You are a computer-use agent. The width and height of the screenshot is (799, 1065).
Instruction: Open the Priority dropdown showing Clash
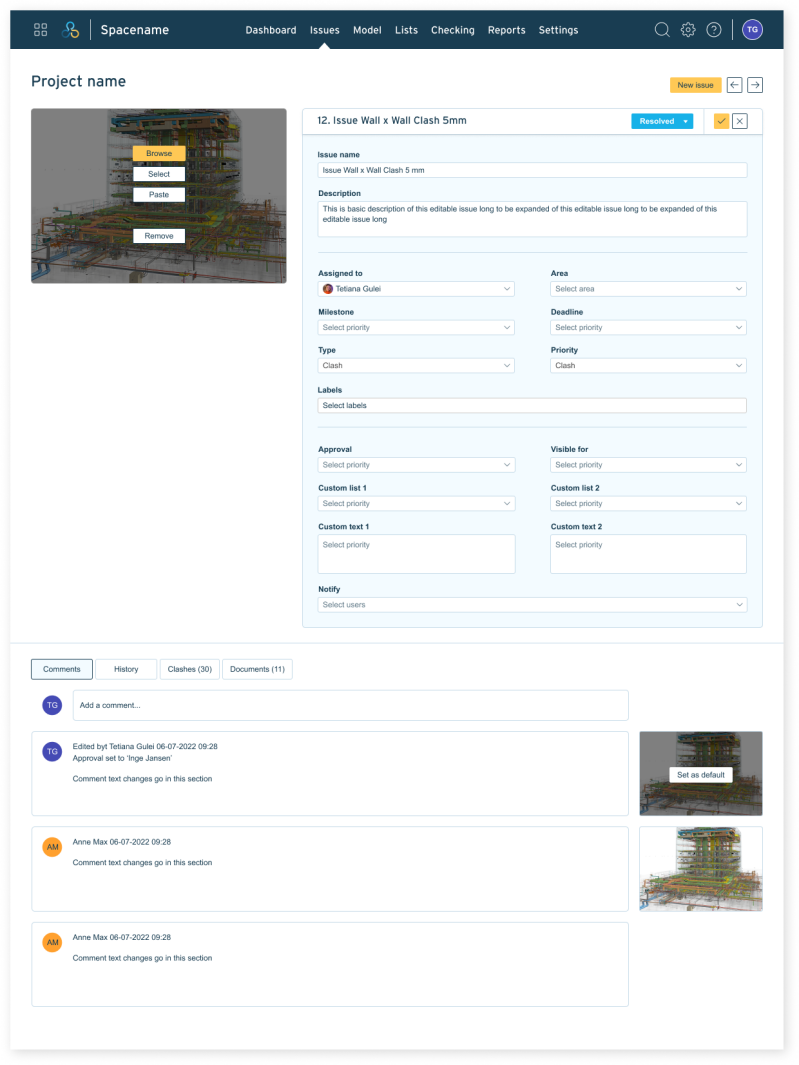tap(648, 365)
